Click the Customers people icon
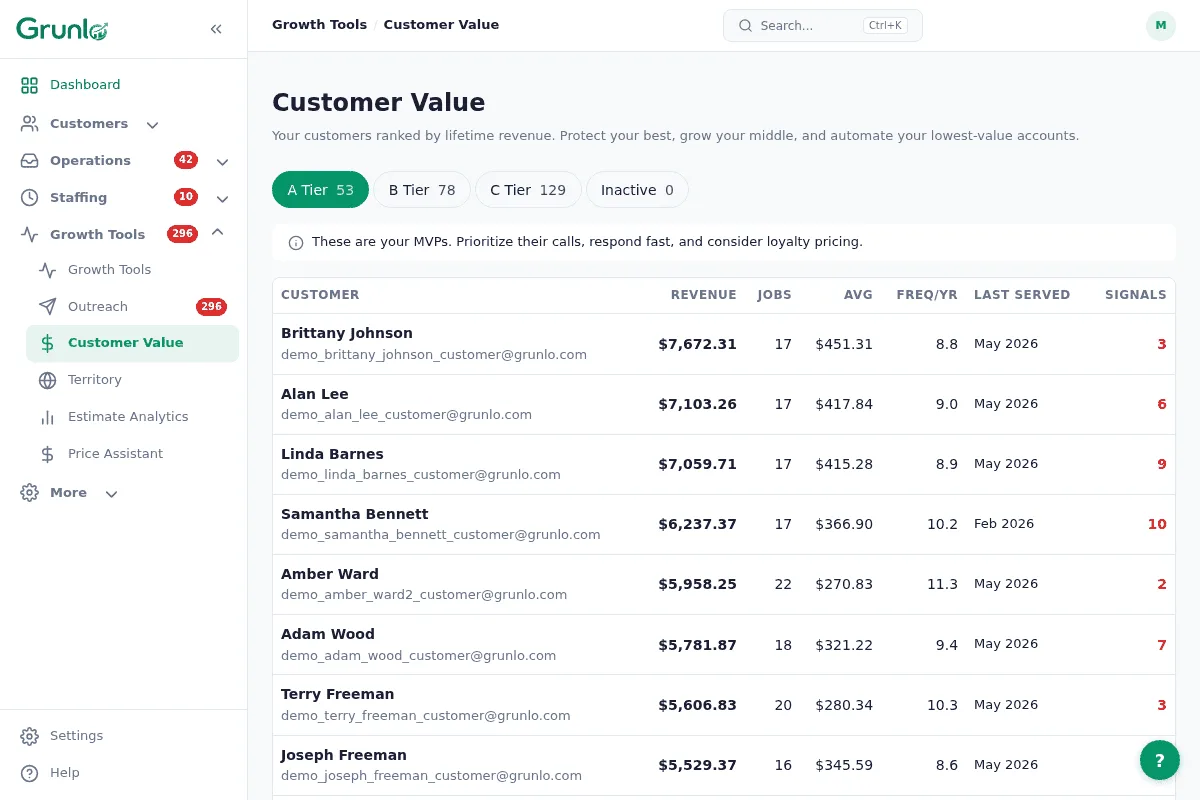 click(x=30, y=124)
